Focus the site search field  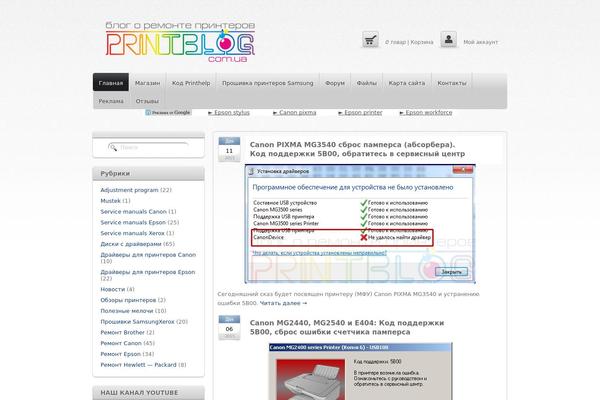(148, 147)
